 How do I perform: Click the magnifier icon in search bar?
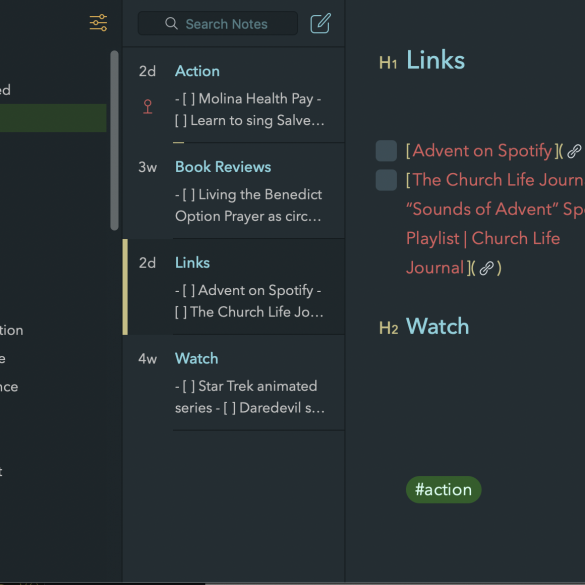(x=171, y=24)
